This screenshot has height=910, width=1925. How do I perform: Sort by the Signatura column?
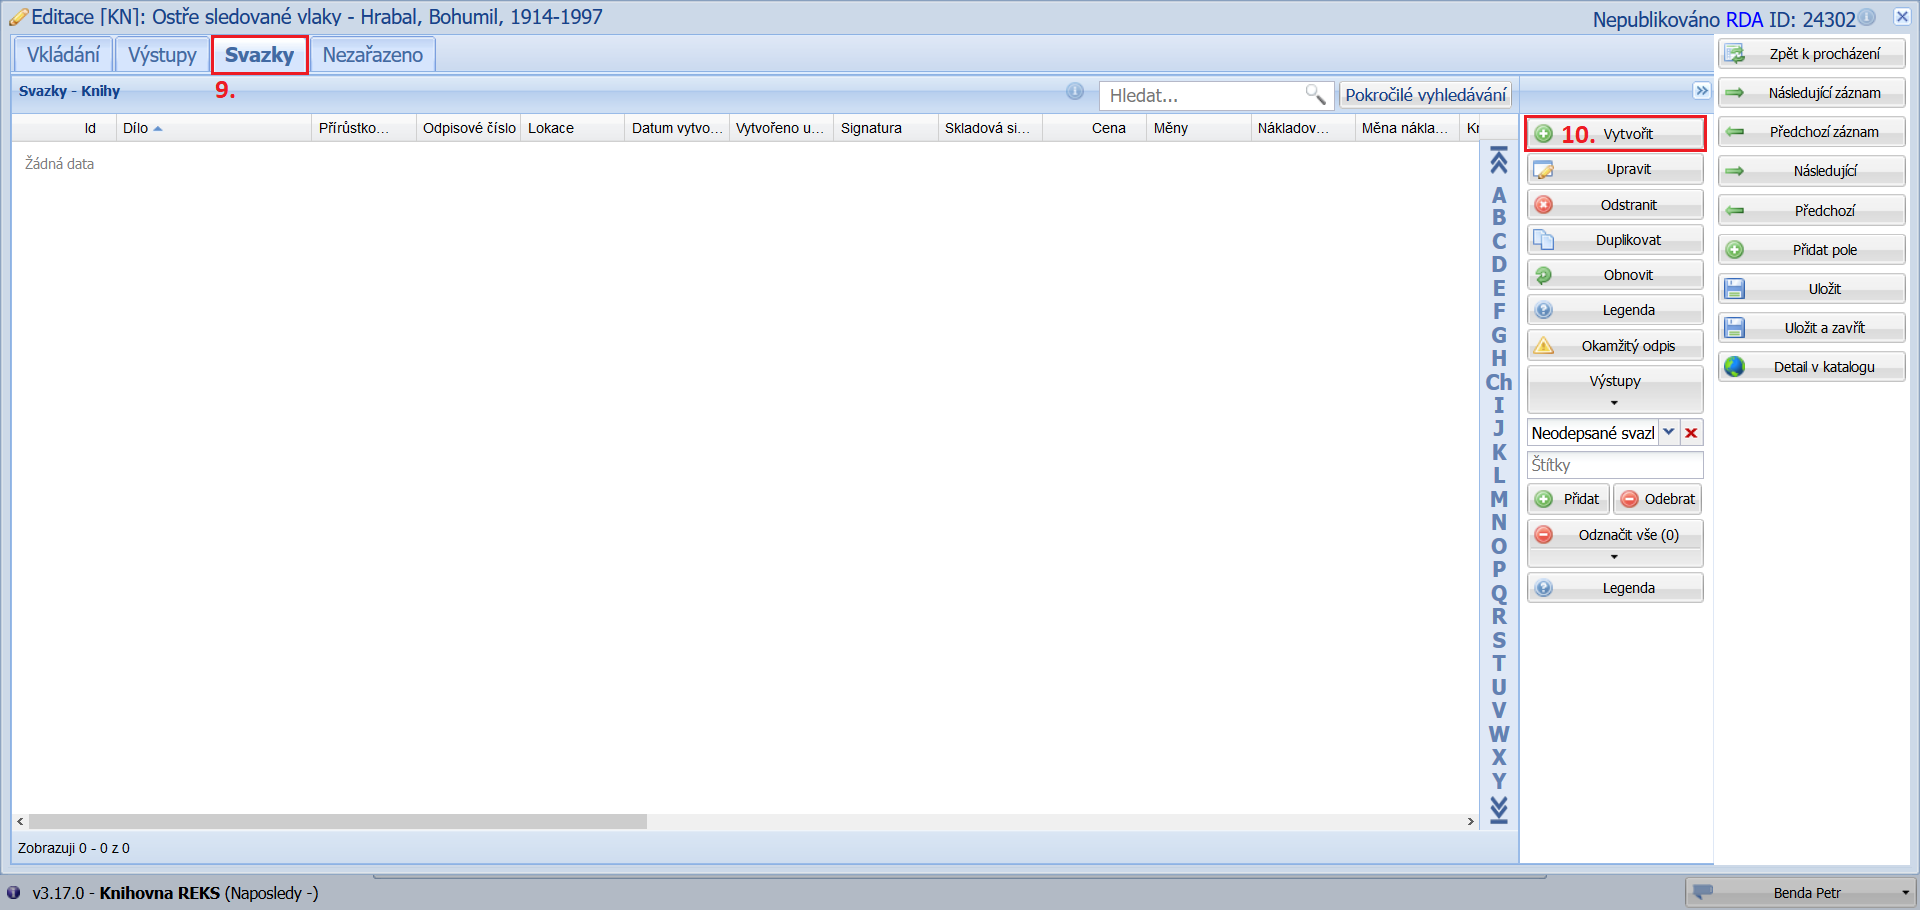coord(886,128)
